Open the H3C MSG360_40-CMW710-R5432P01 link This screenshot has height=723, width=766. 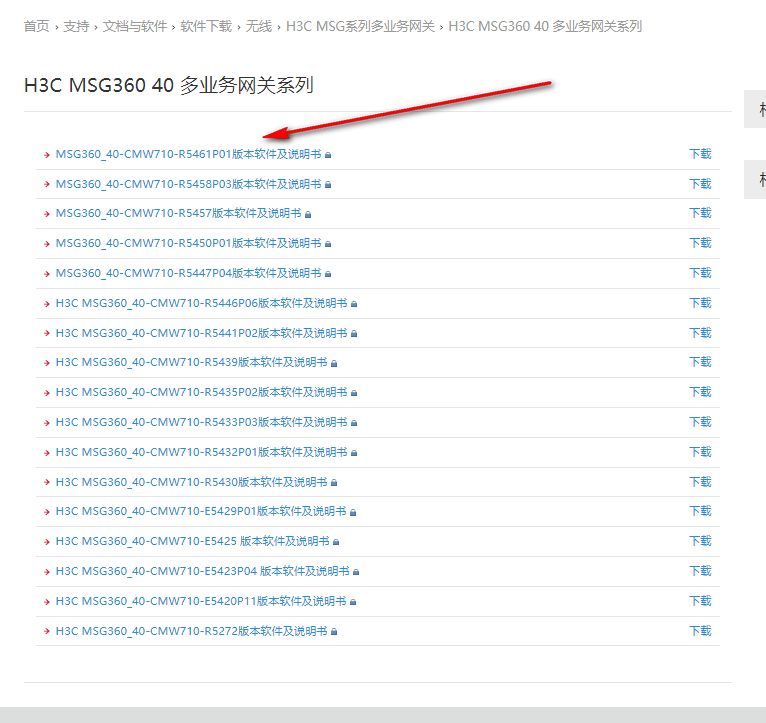pyautogui.click(x=202, y=452)
